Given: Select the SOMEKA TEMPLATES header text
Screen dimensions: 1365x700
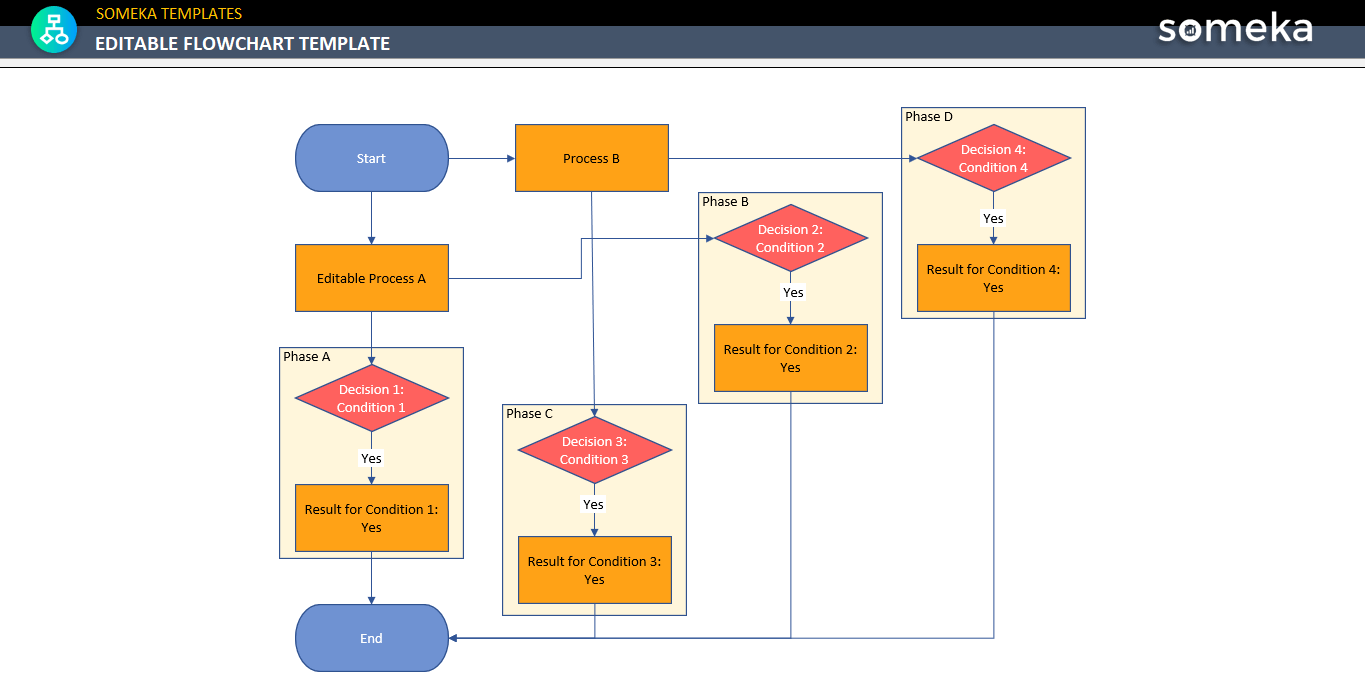Looking at the screenshot, I should (169, 14).
